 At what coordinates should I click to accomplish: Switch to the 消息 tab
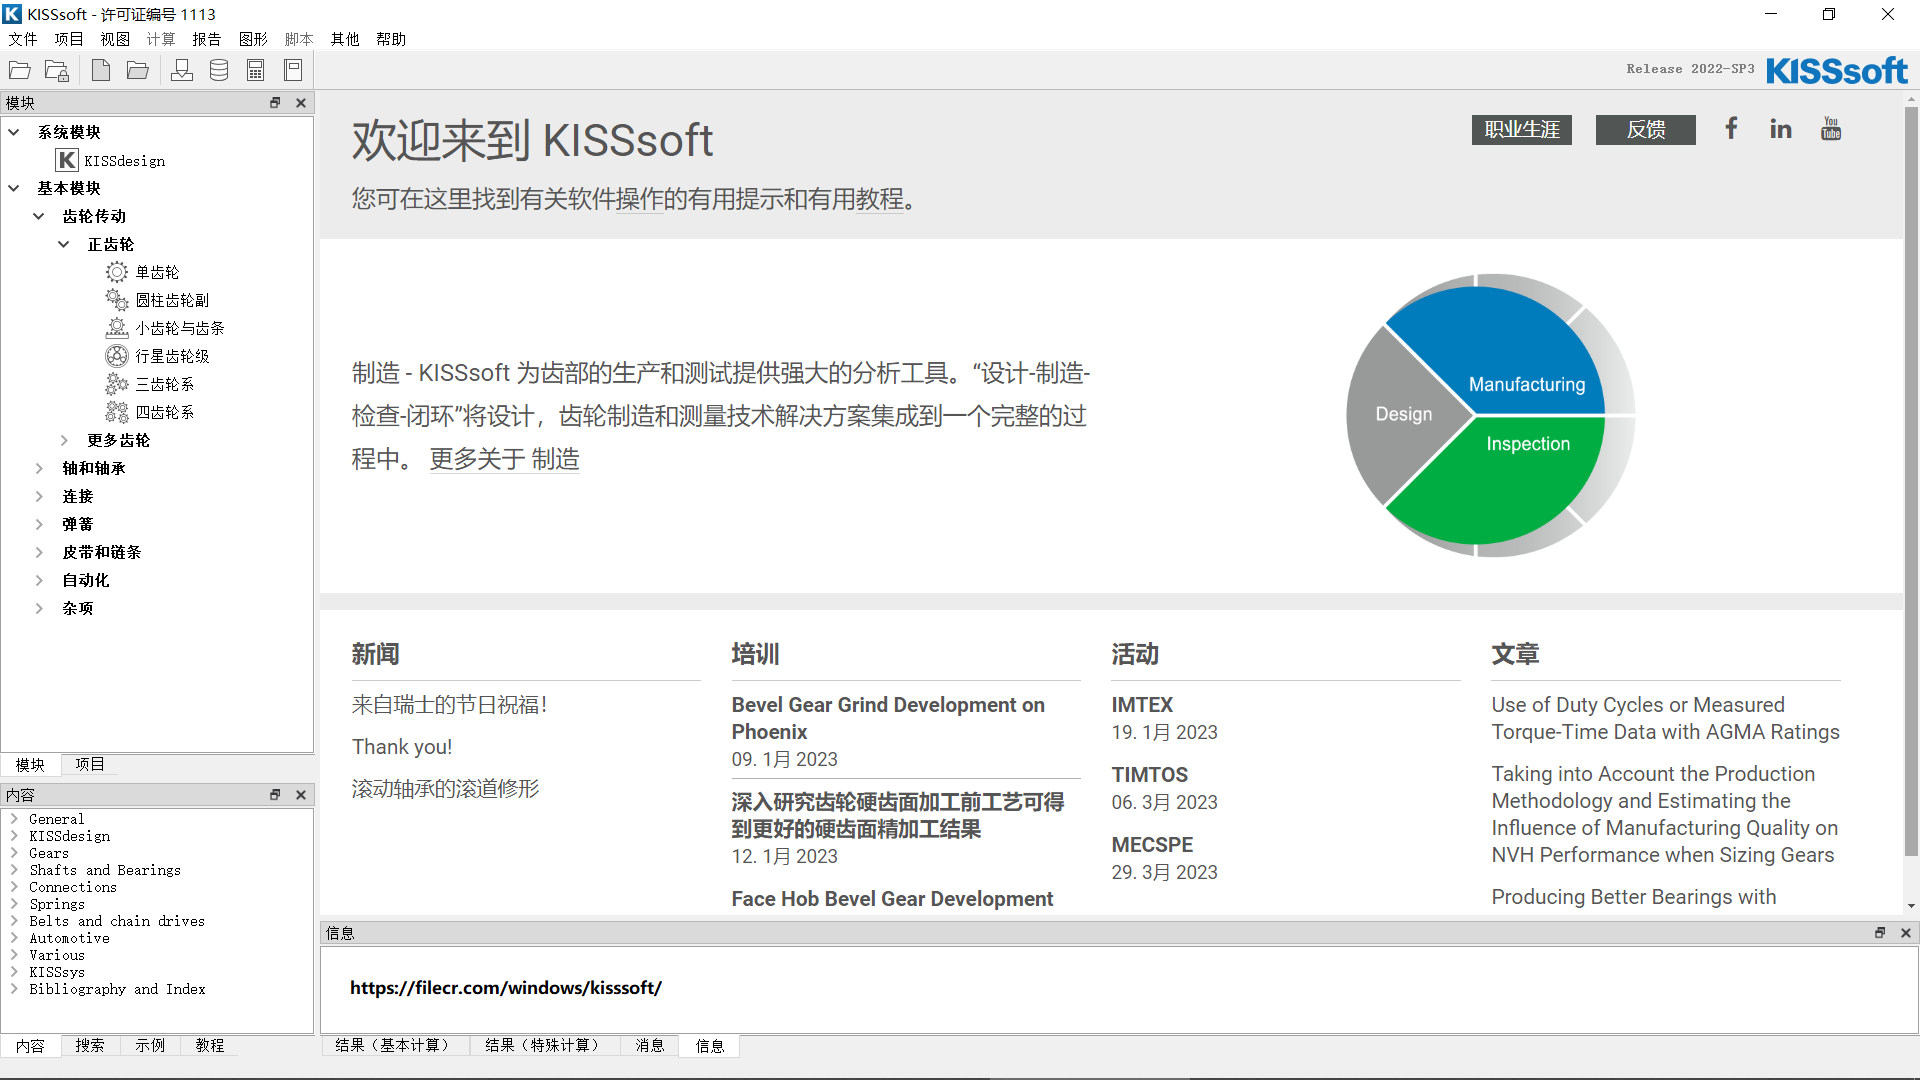[x=650, y=1045]
